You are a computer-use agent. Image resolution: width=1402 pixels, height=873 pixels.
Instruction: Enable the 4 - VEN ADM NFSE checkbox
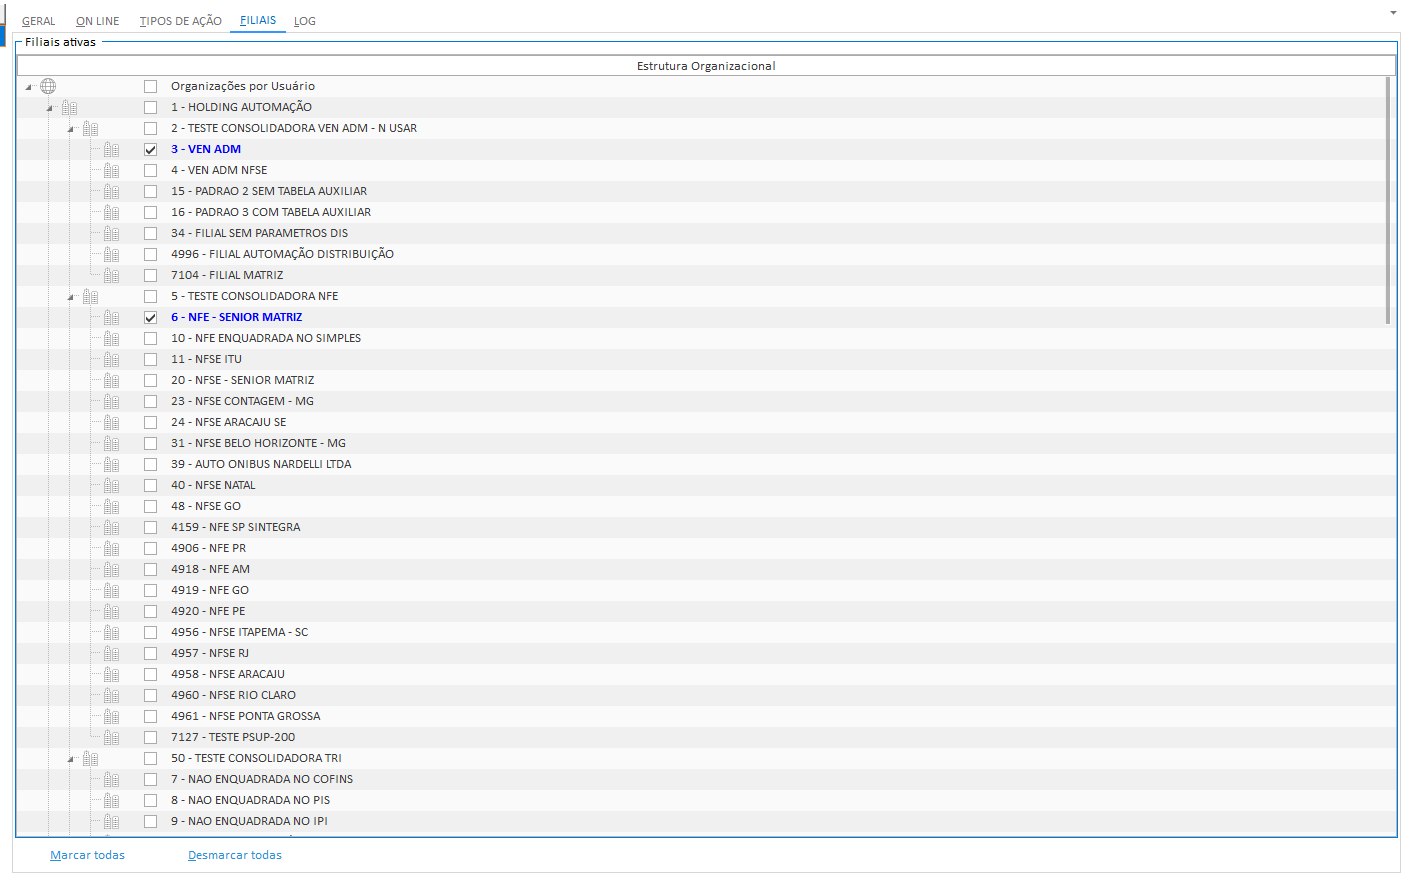pos(150,170)
